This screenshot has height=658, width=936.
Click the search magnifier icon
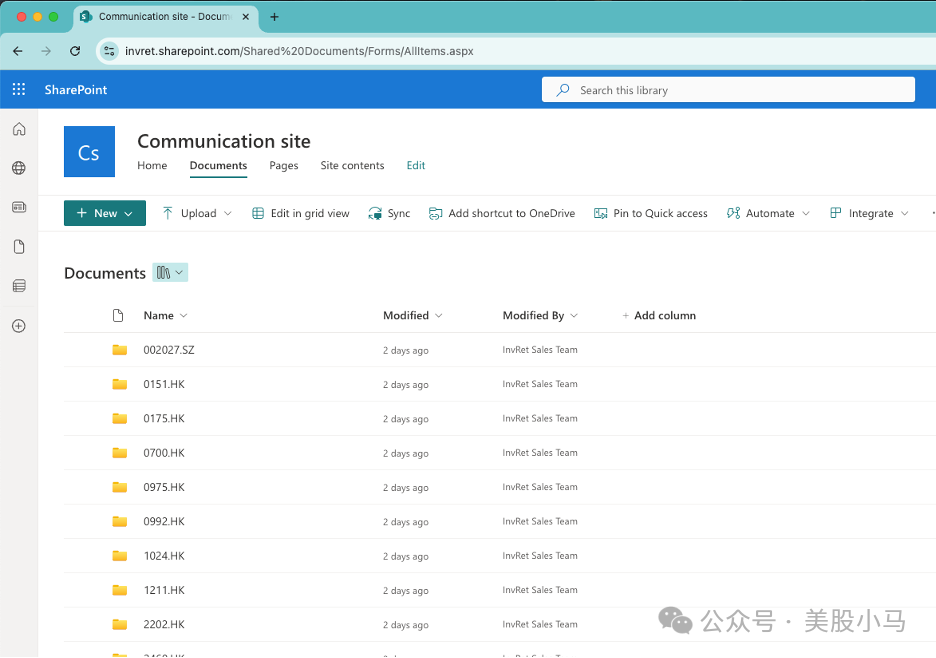coord(562,90)
